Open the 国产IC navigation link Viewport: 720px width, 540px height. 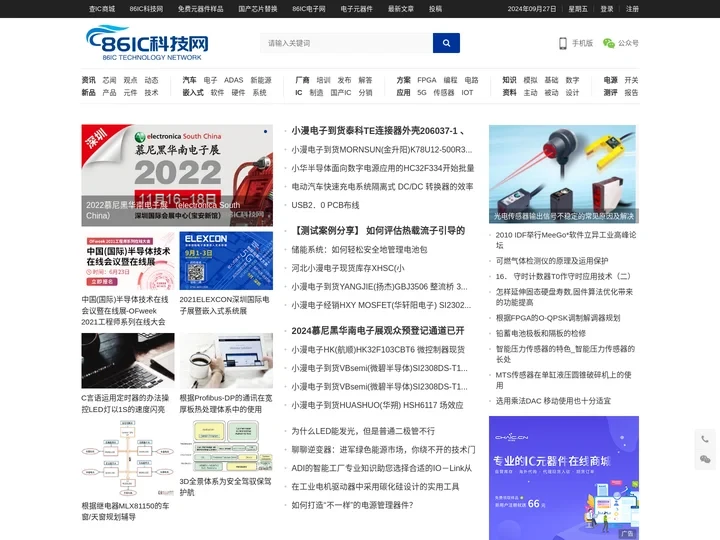[341, 92]
